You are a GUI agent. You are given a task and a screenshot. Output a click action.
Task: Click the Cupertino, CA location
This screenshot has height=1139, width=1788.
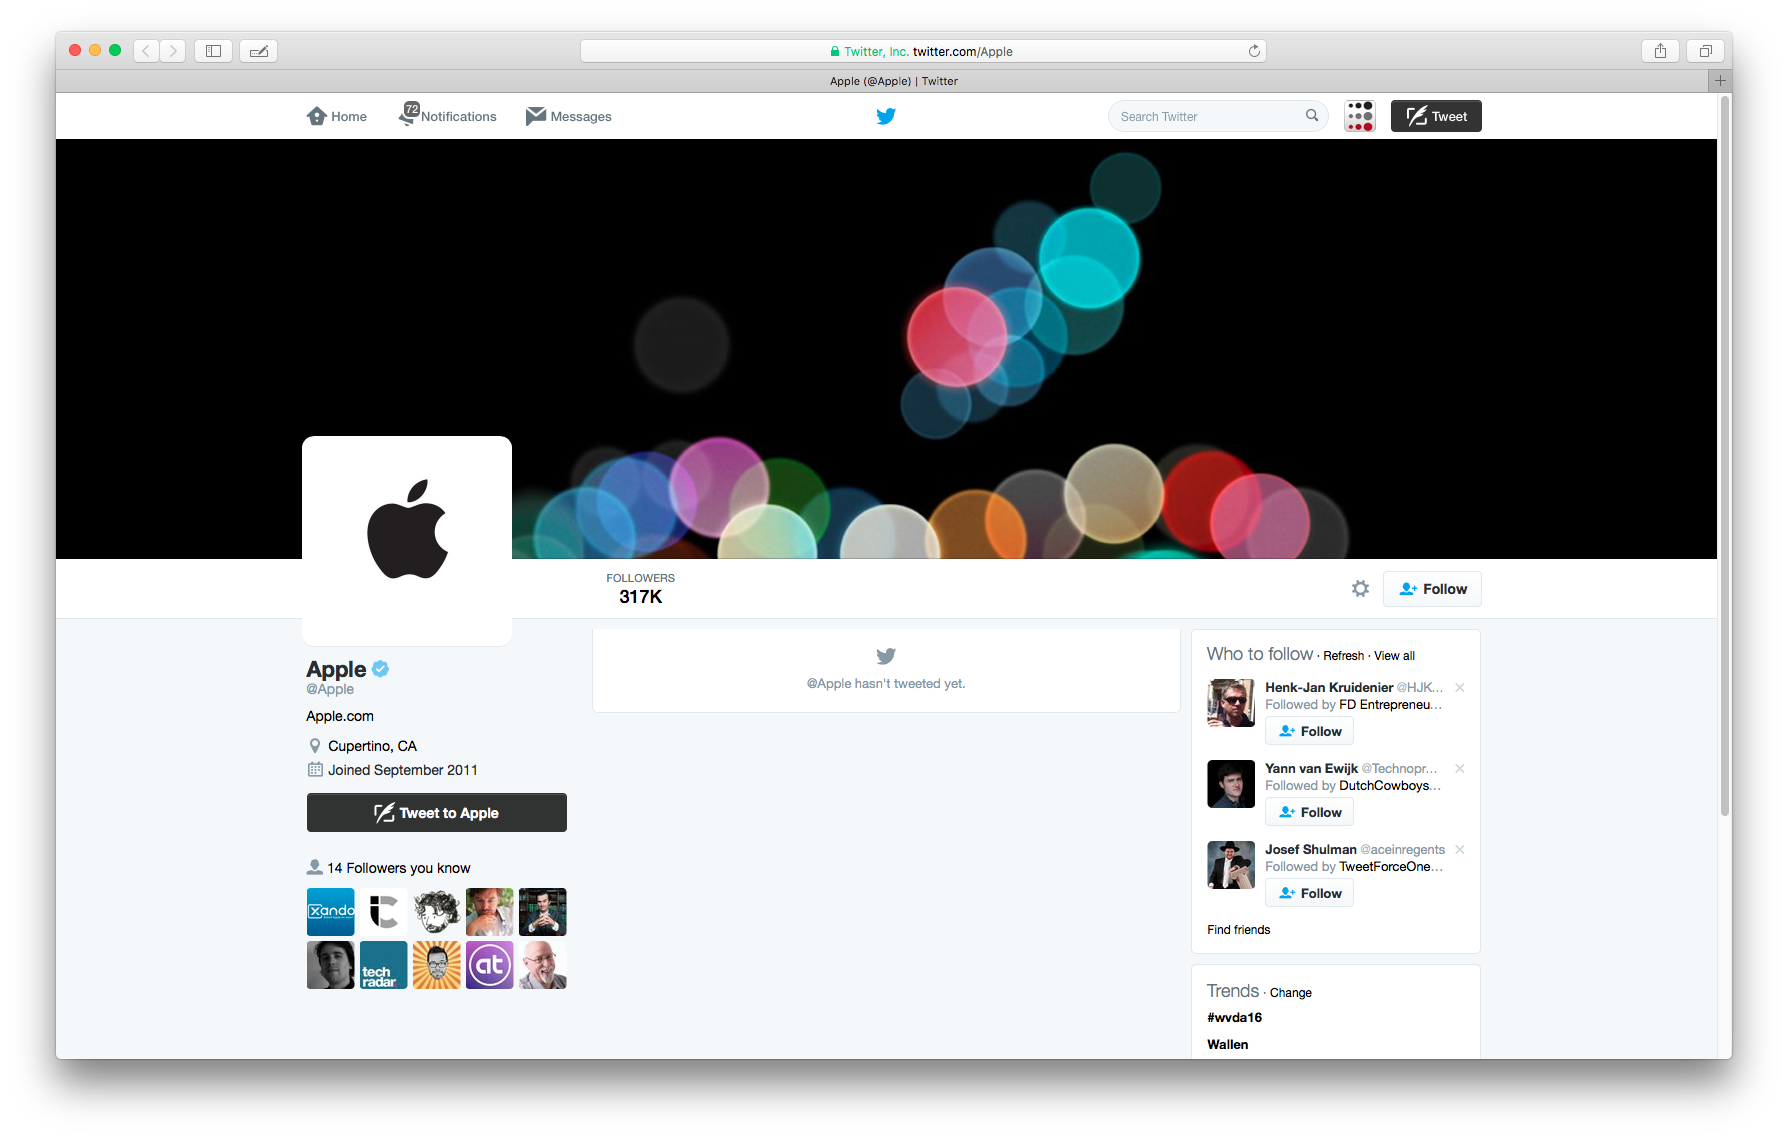pos(372,746)
